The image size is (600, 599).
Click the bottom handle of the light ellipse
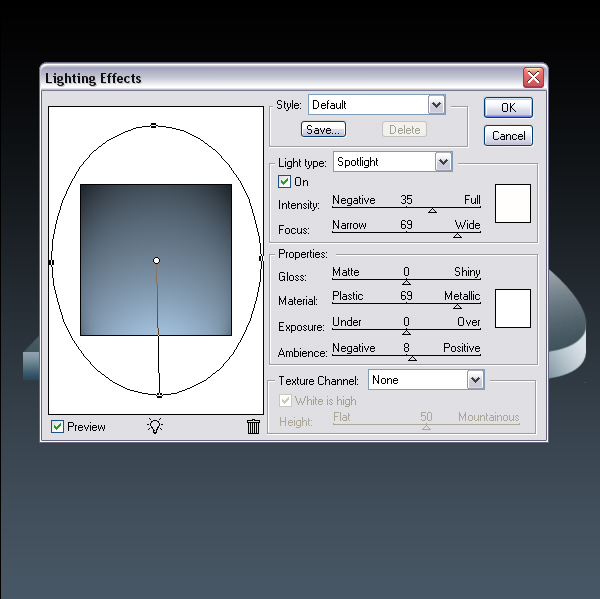[160, 395]
